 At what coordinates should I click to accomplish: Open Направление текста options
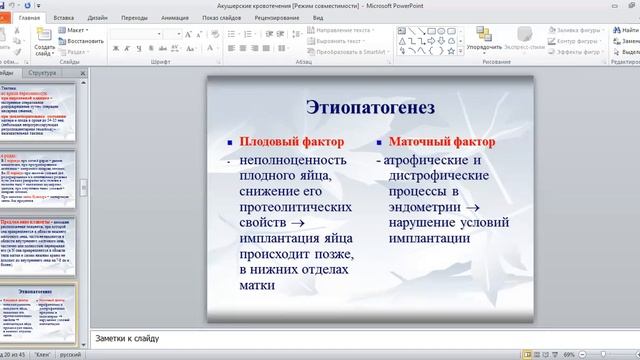point(341,30)
